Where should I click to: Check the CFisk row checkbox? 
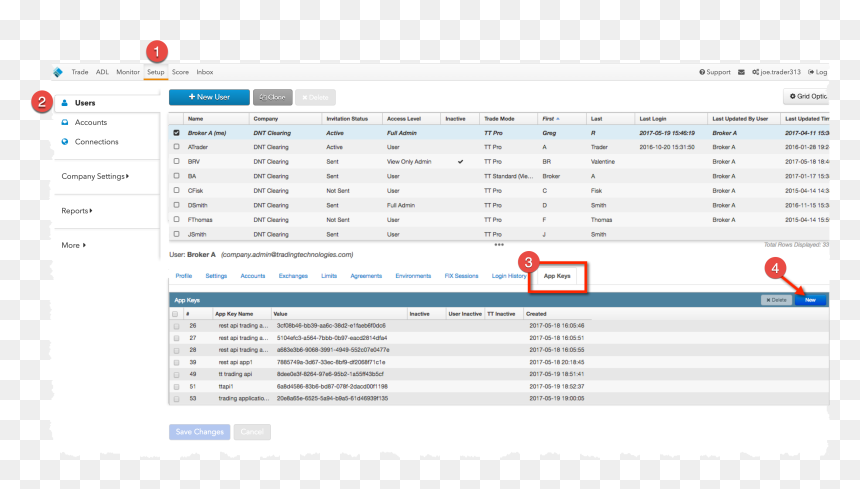point(176,190)
